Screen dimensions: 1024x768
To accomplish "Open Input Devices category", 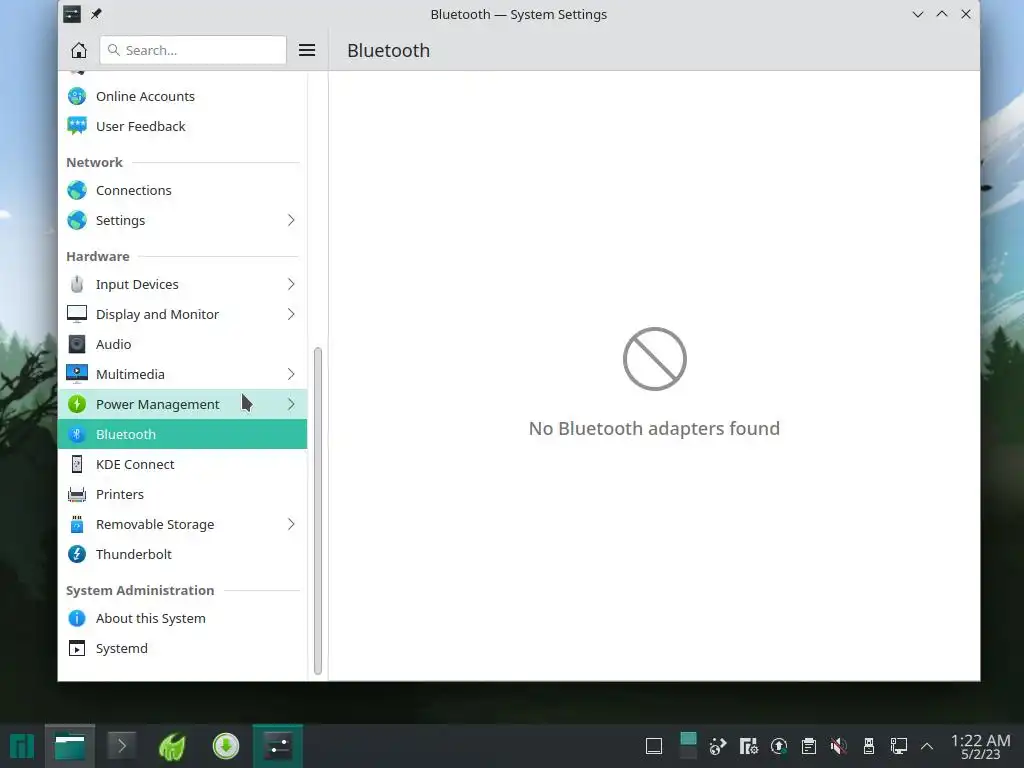I will (182, 284).
